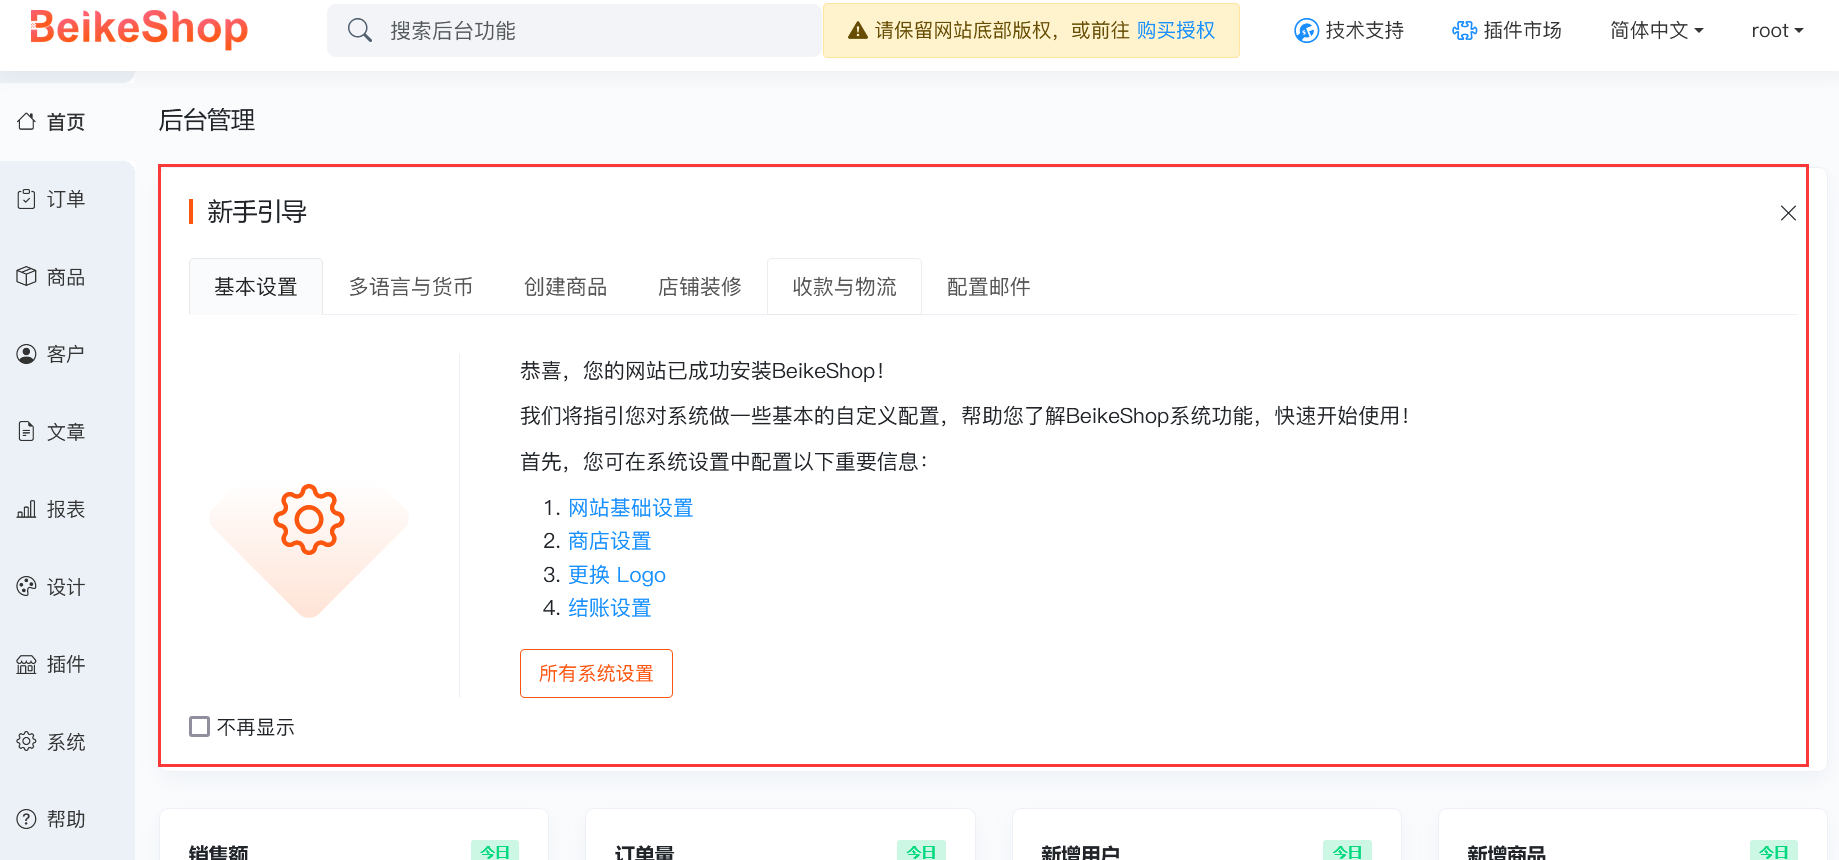
Task: Open the root user dropdown
Action: pyautogui.click(x=1777, y=30)
